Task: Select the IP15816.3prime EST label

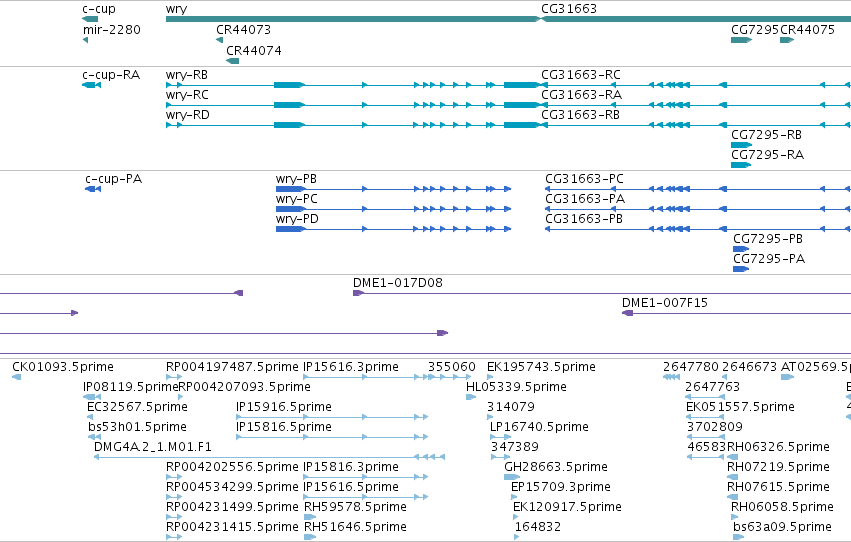Action: pos(351,467)
